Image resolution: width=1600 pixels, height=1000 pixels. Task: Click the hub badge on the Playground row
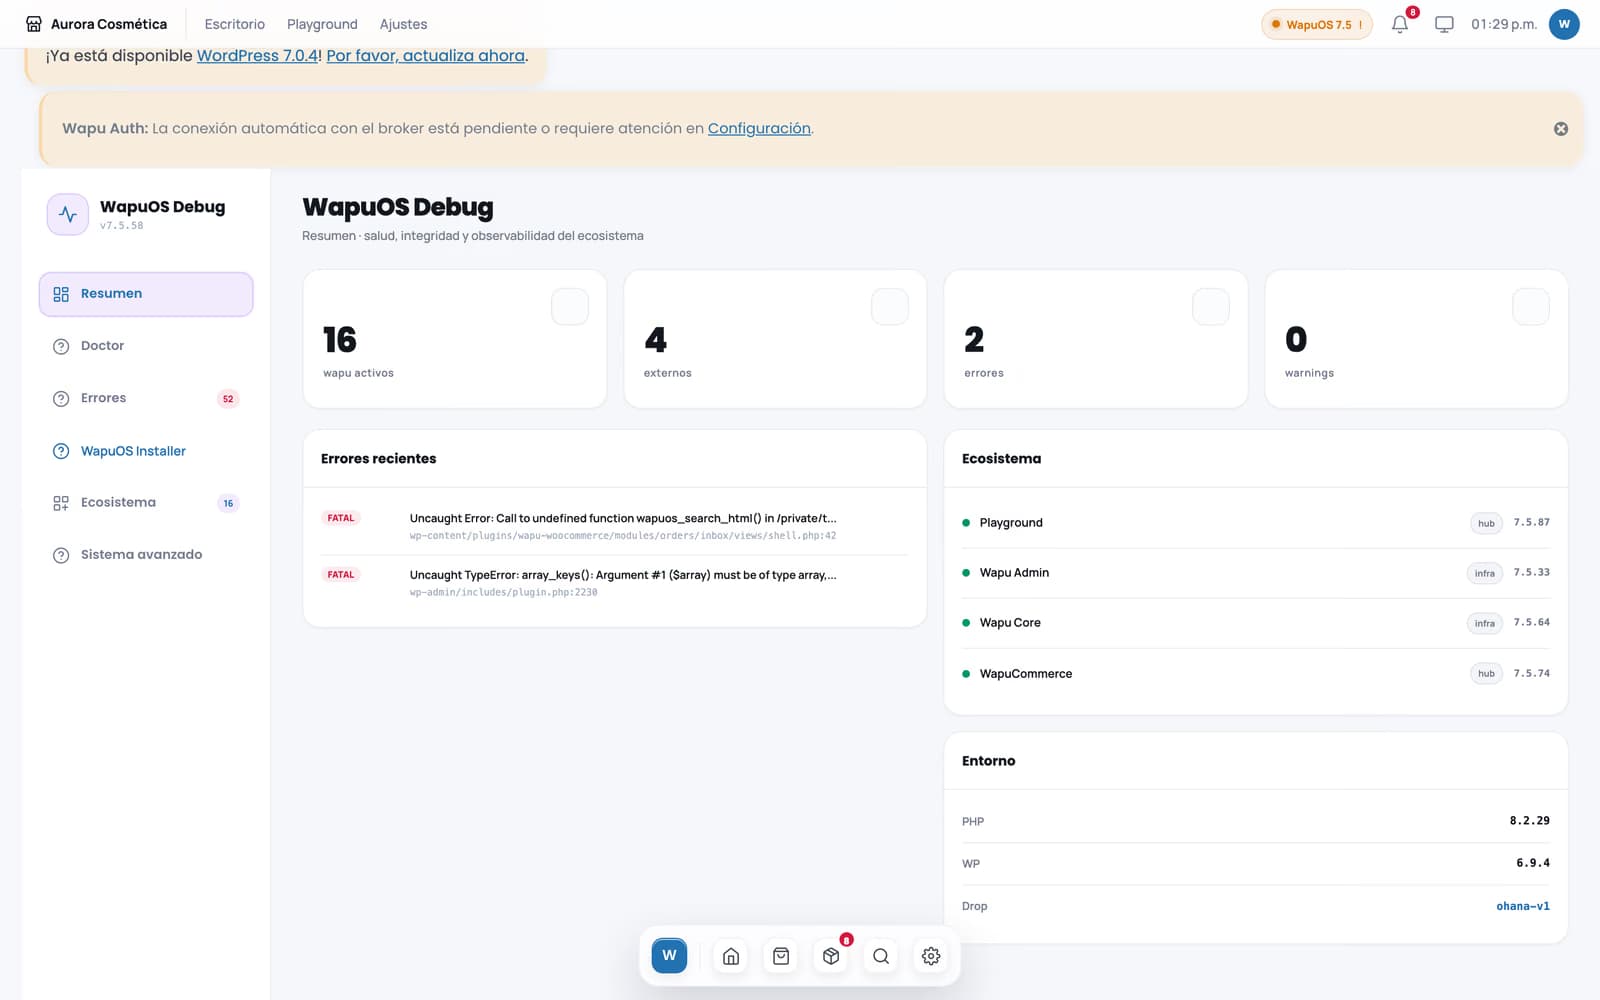[x=1486, y=523]
